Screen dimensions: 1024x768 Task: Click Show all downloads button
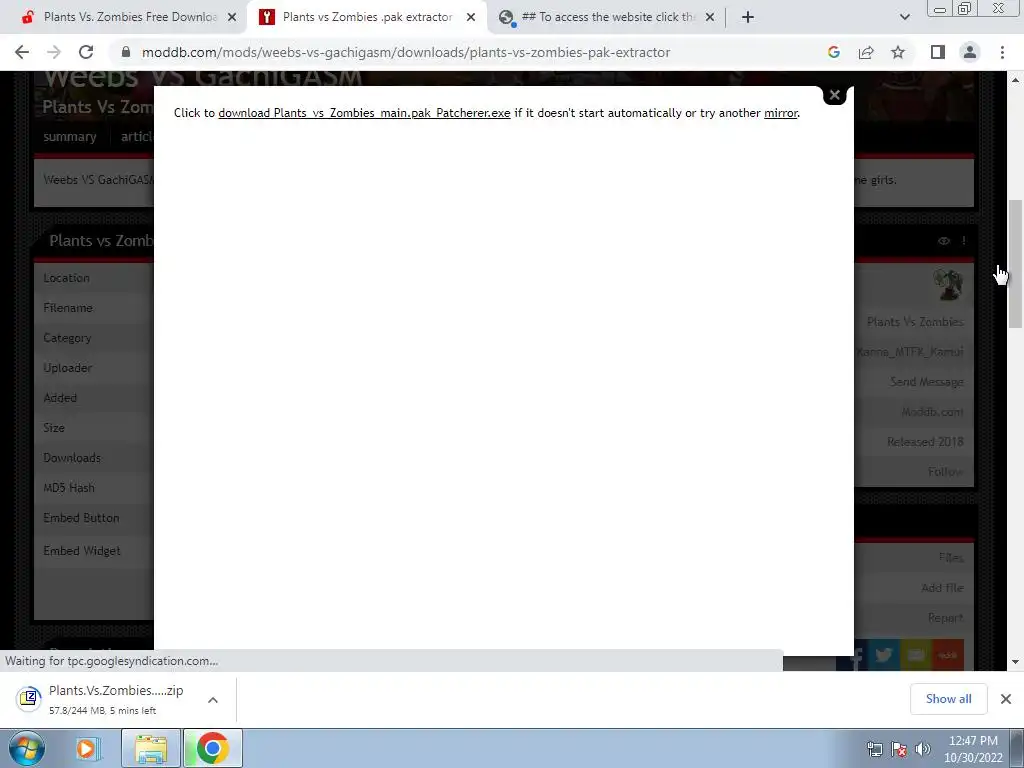948,699
